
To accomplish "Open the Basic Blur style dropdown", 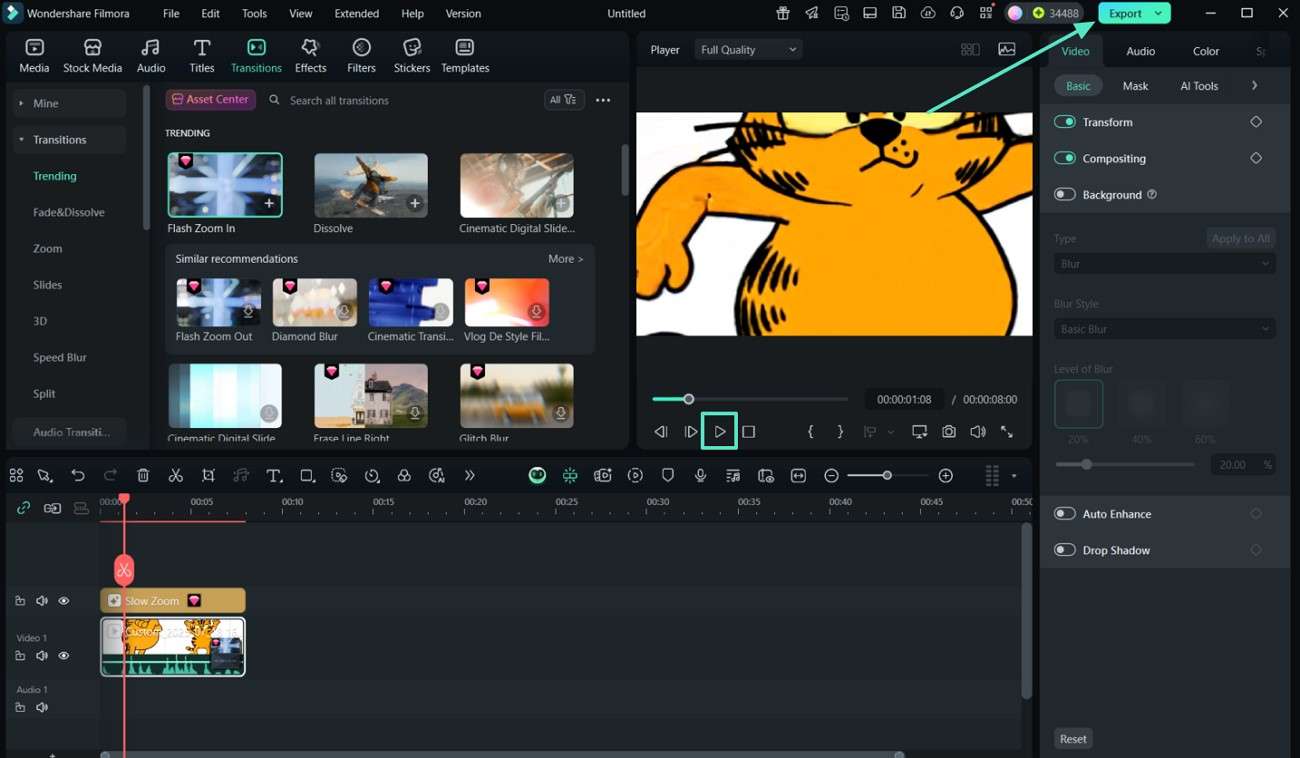I will pyautogui.click(x=1165, y=329).
